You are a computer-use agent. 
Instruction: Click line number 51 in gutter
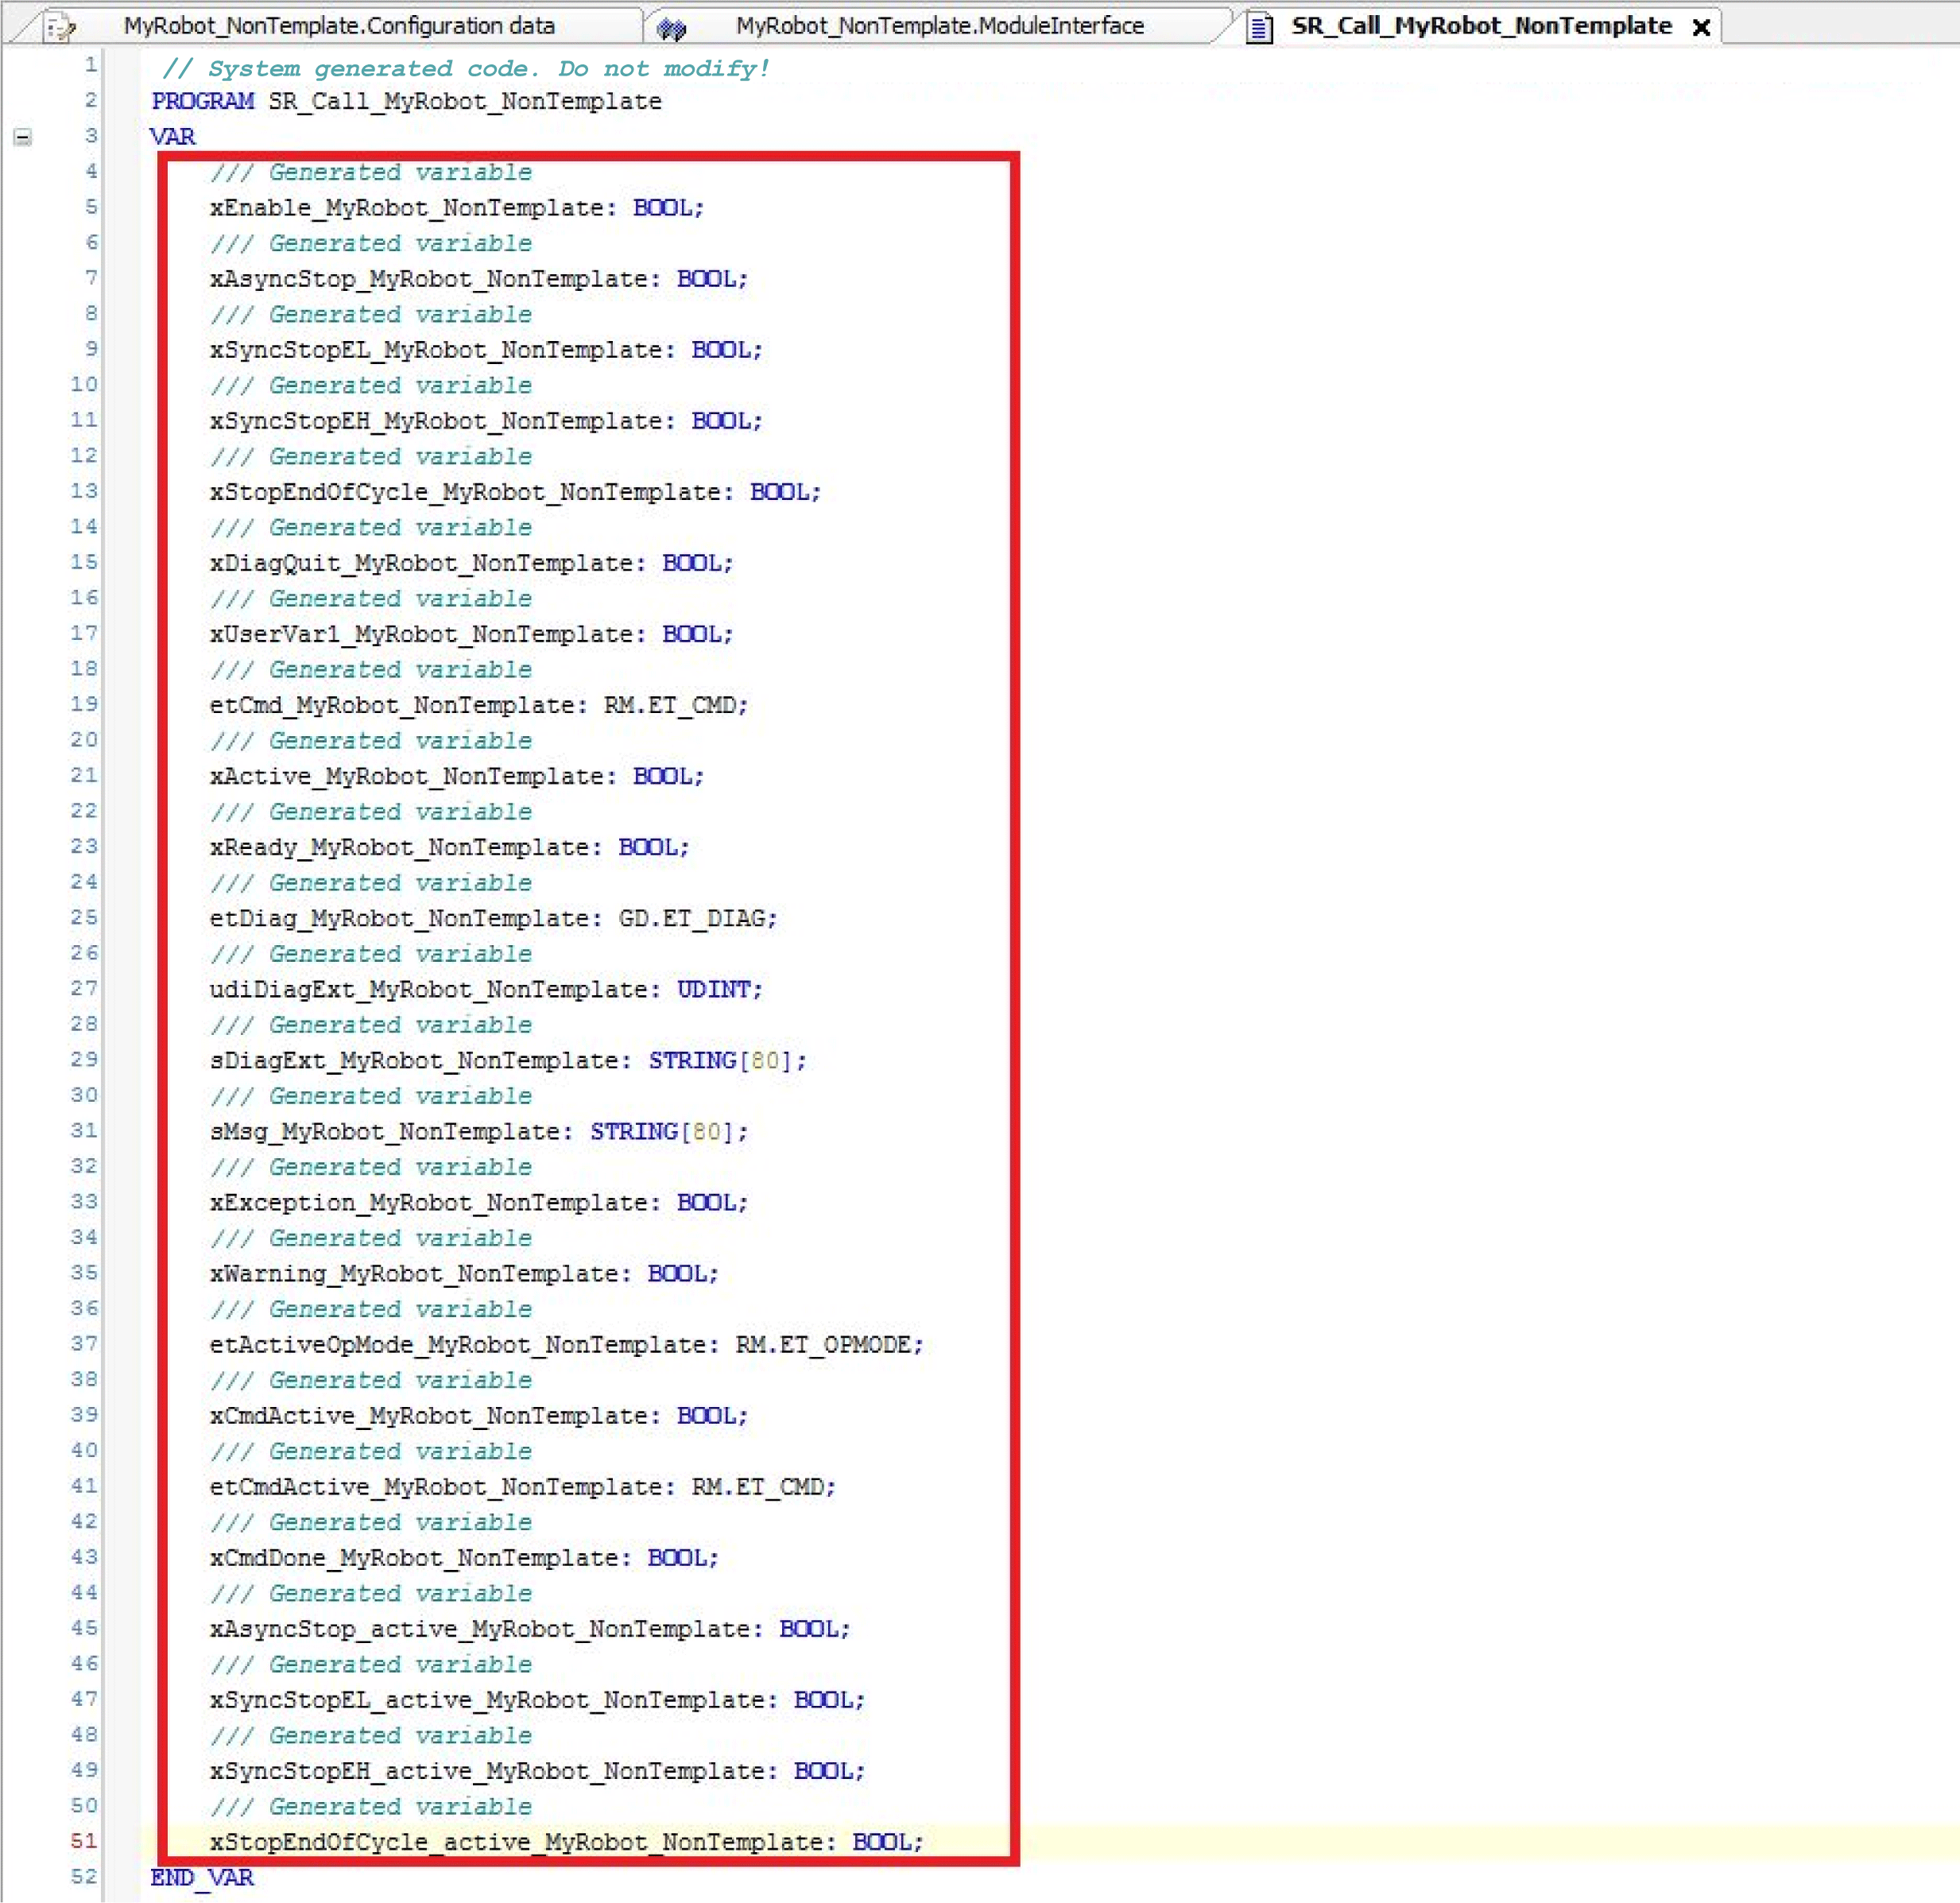pyautogui.click(x=84, y=1840)
